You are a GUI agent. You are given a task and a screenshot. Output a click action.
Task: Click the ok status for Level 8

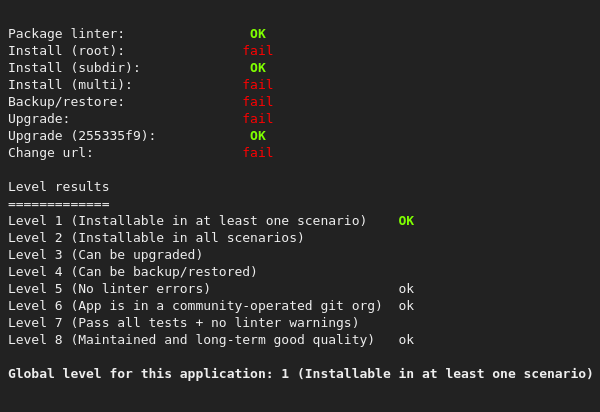406,340
